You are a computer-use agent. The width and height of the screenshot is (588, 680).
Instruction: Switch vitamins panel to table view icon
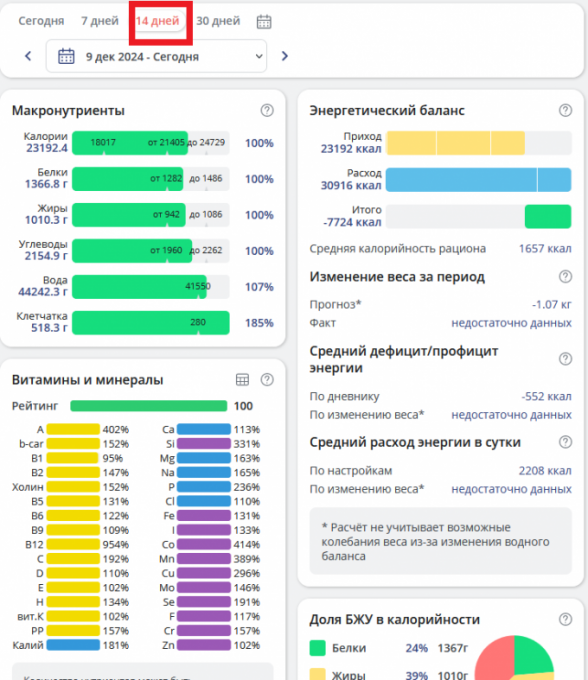242,379
